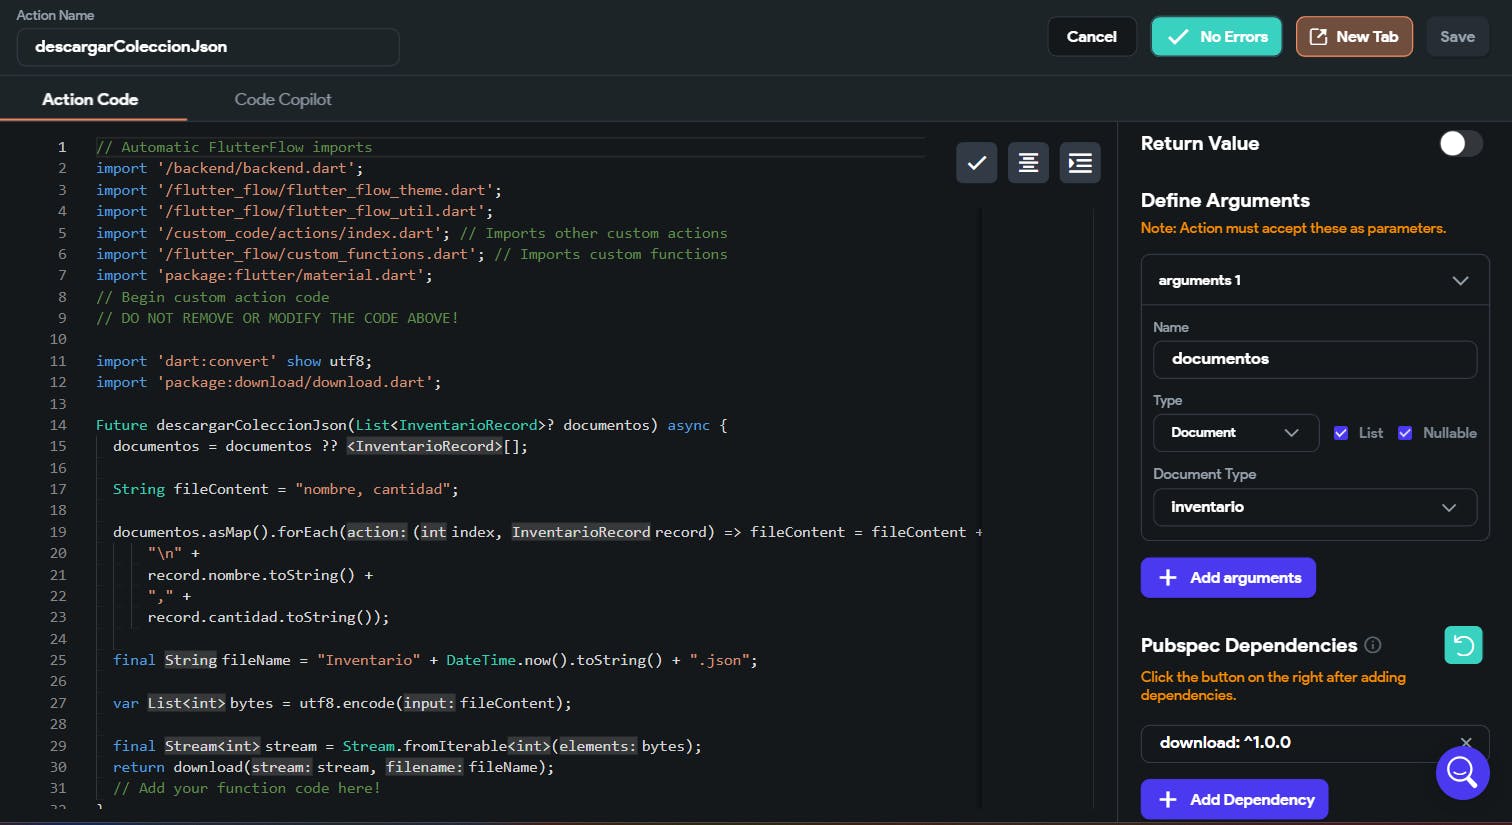Click the teal refresh dependencies icon

click(x=1463, y=645)
